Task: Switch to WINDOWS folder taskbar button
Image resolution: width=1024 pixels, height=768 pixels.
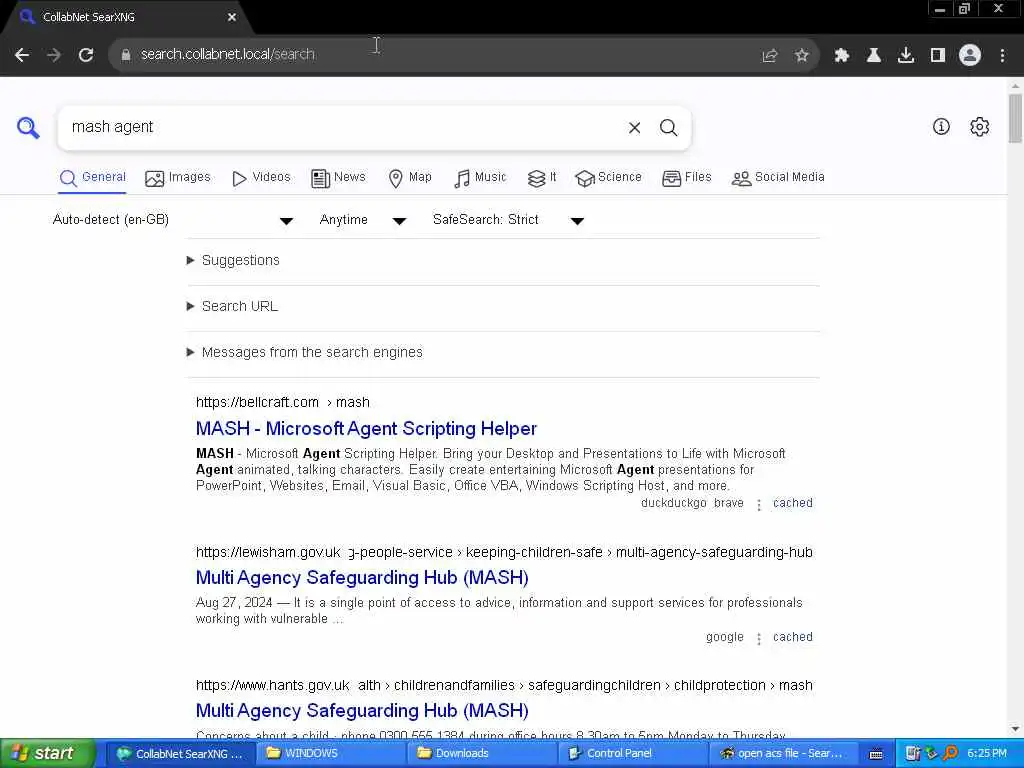Action: [332, 754]
